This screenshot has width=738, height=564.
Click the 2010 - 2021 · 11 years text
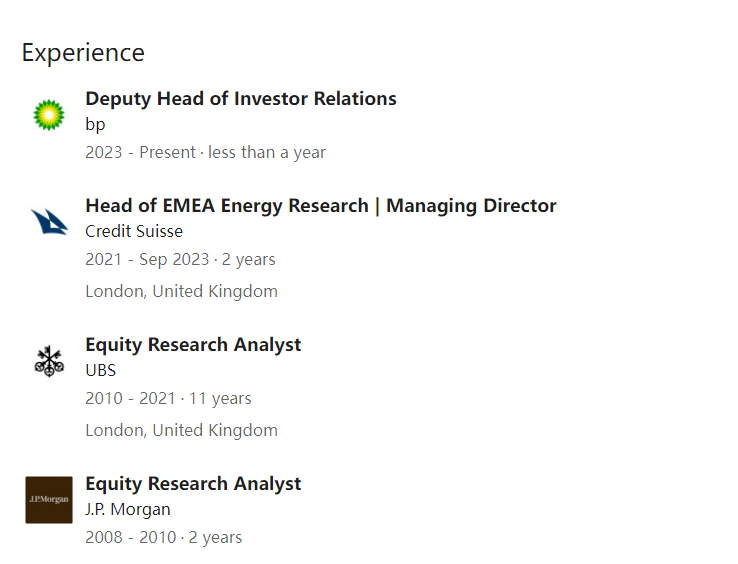tap(168, 398)
